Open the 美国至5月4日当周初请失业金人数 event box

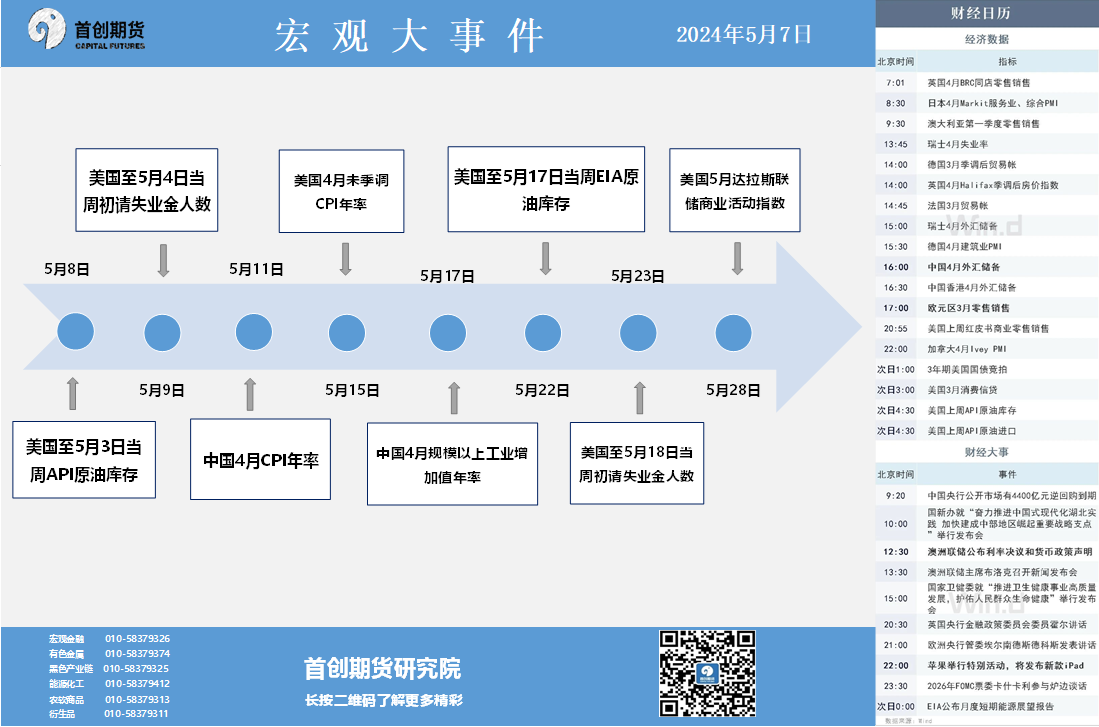click(146, 190)
